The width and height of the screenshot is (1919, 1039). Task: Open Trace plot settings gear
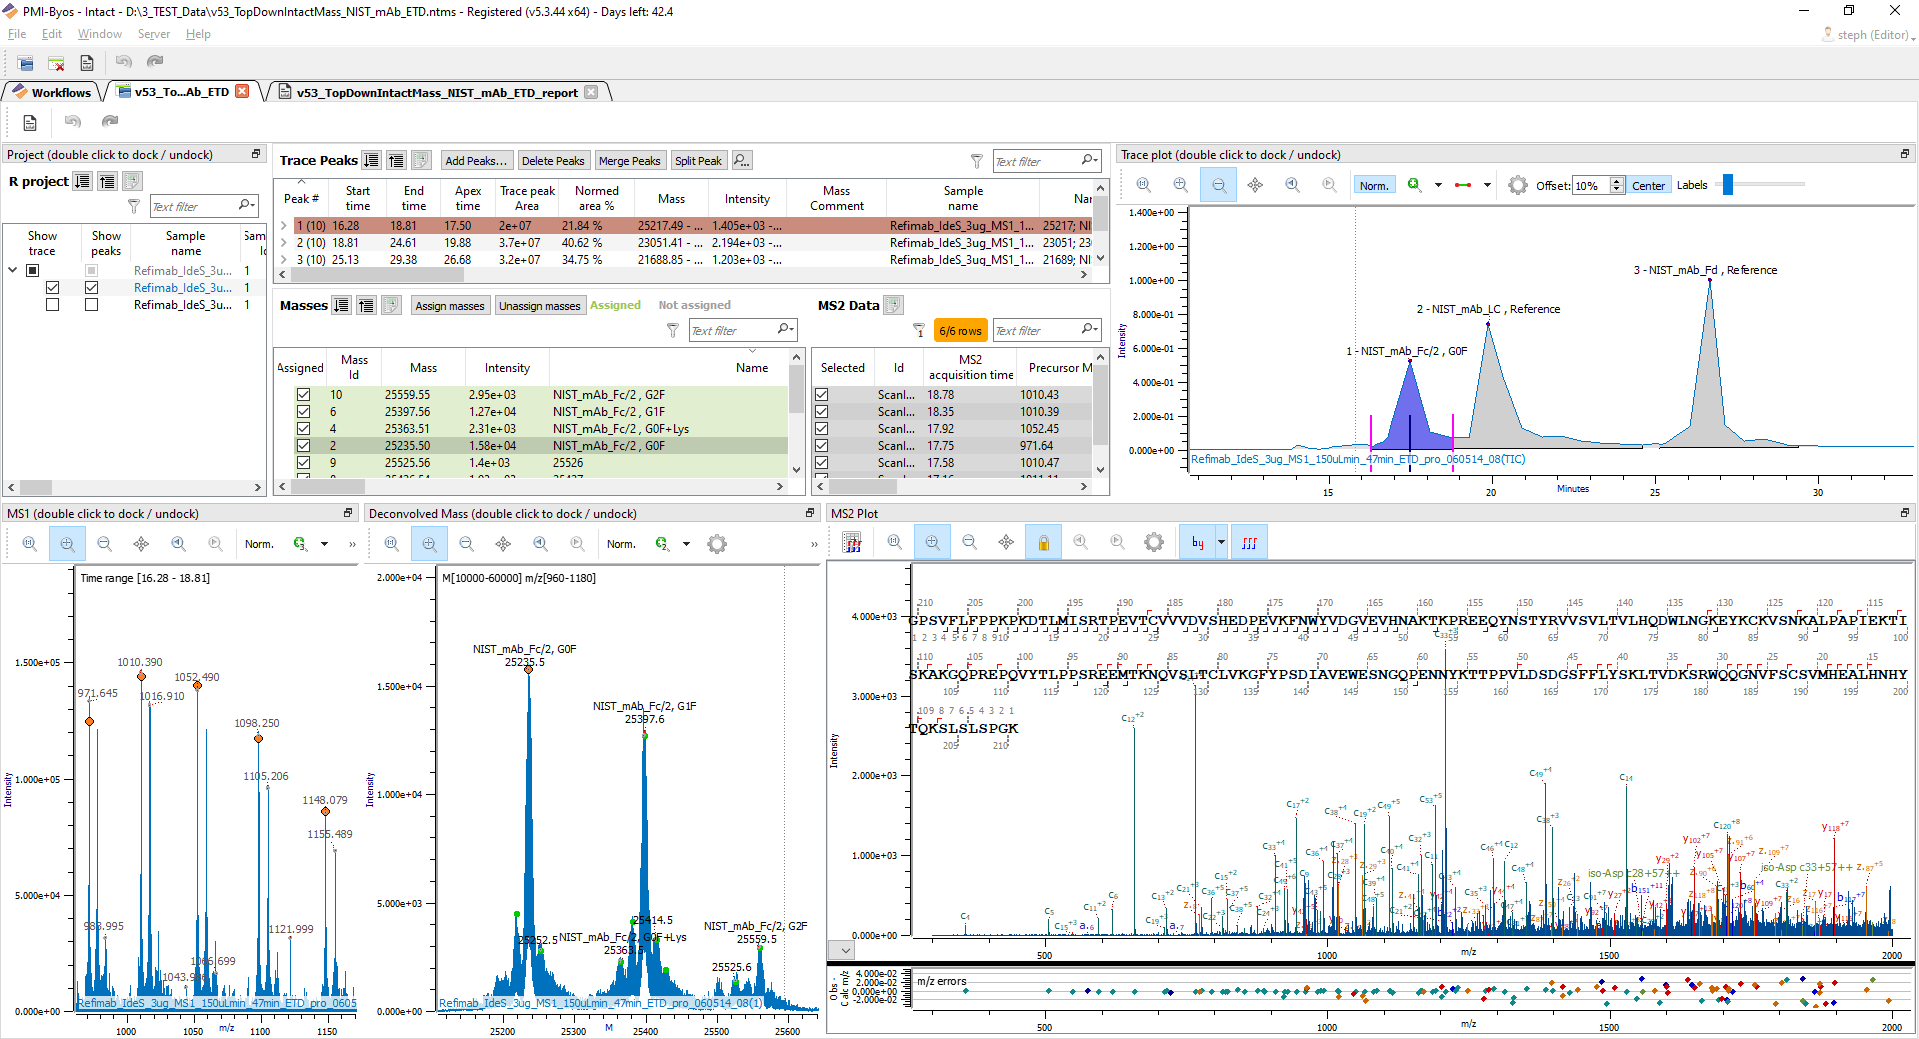[x=1517, y=185]
